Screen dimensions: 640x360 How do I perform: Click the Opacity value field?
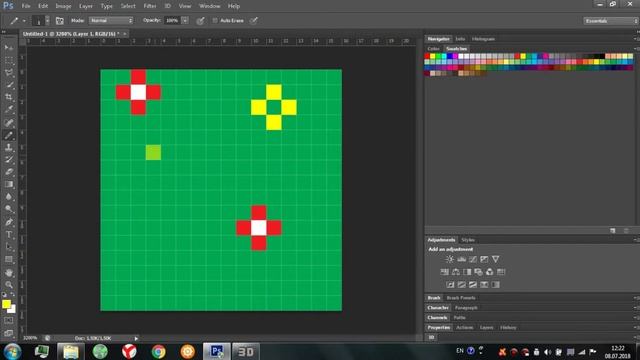click(172, 20)
